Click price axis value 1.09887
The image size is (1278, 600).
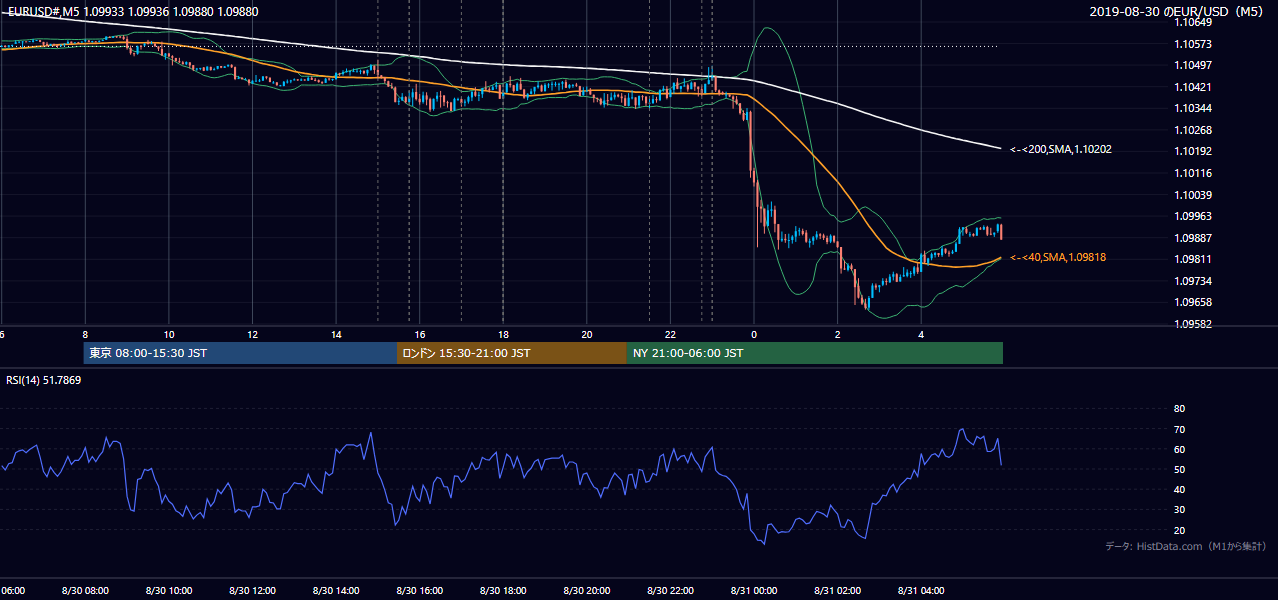pos(1193,238)
